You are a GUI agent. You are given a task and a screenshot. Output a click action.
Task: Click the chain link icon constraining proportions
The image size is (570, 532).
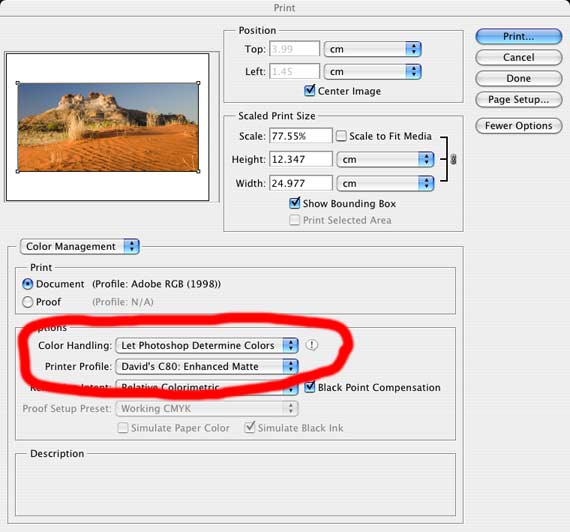click(453, 159)
